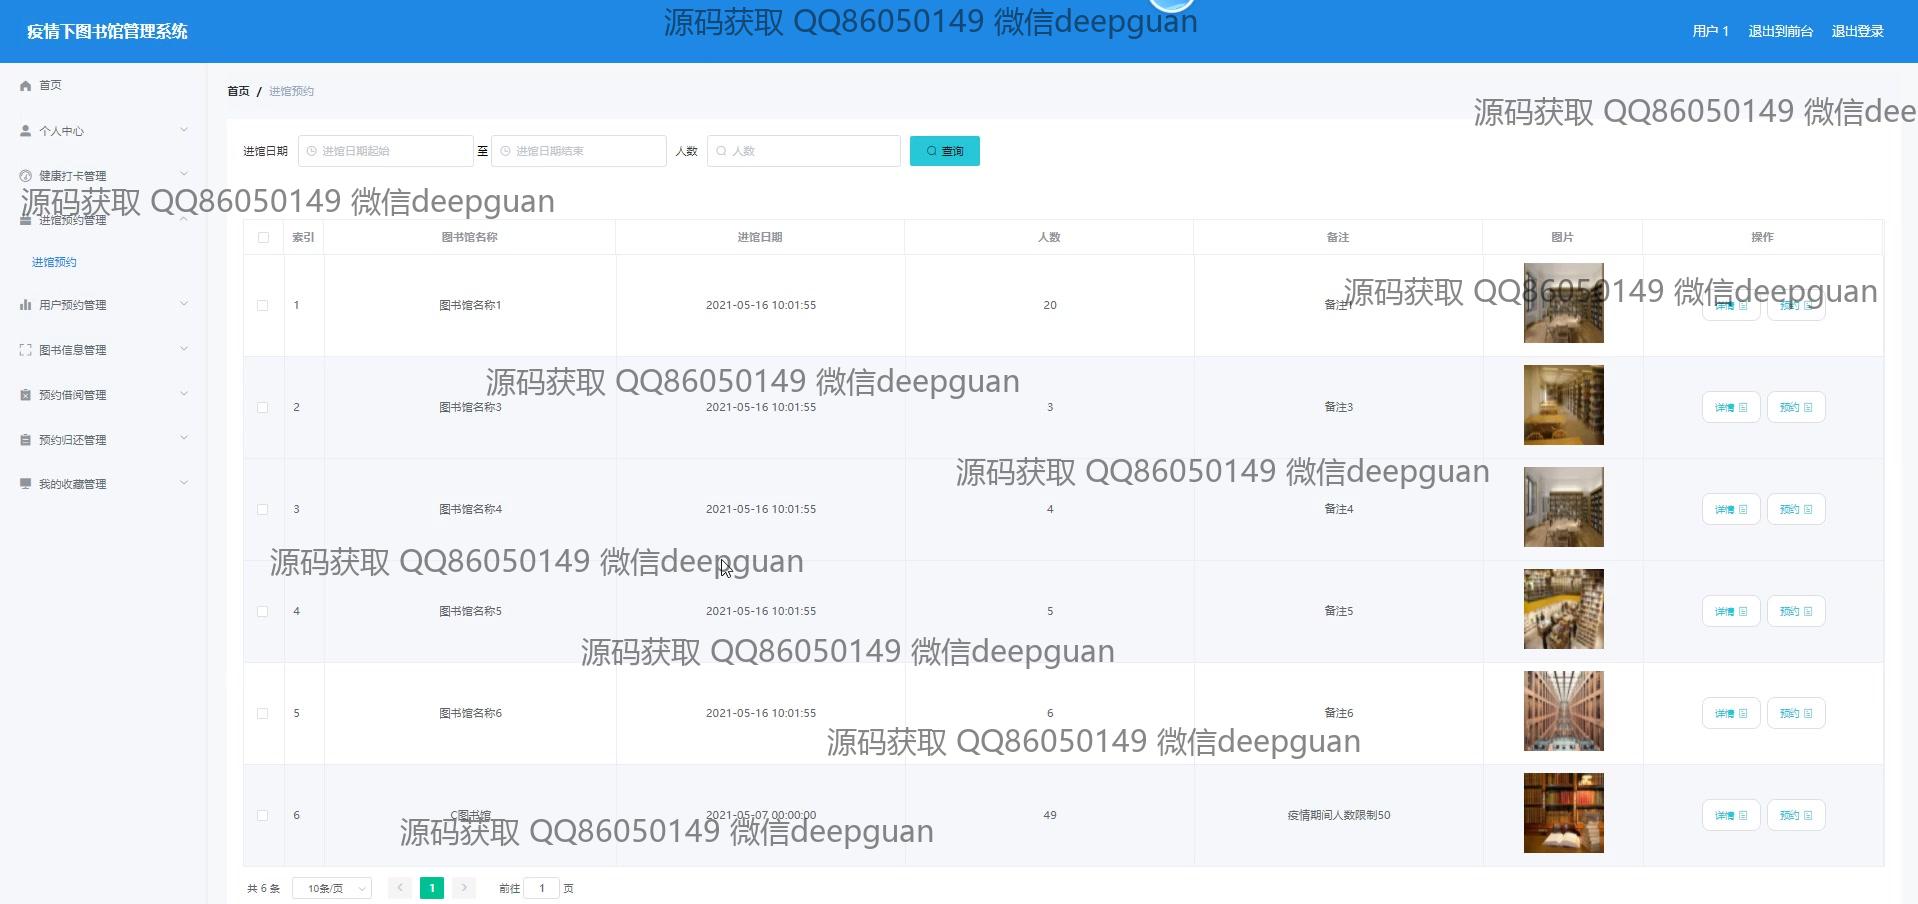This screenshot has height=904, width=1918.
Task: Focus the 进馆日期起始 start date field
Action: click(385, 151)
